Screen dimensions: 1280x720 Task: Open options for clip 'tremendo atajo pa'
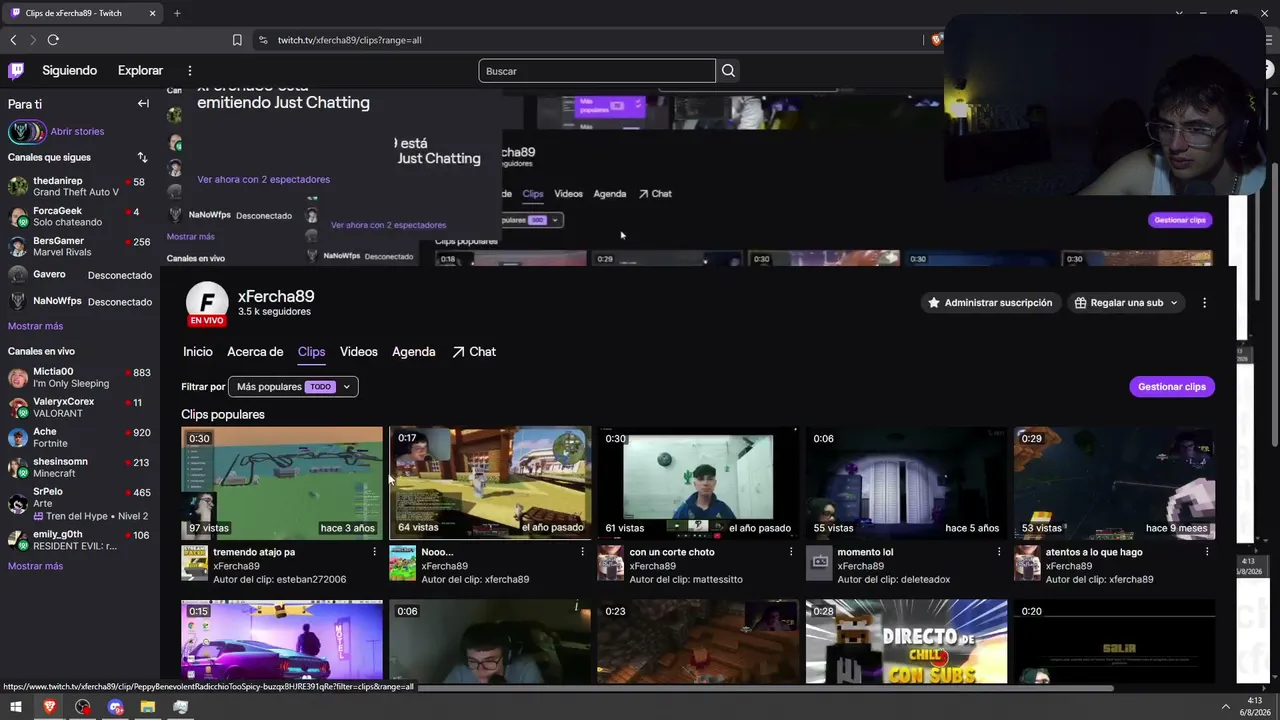point(375,552)
